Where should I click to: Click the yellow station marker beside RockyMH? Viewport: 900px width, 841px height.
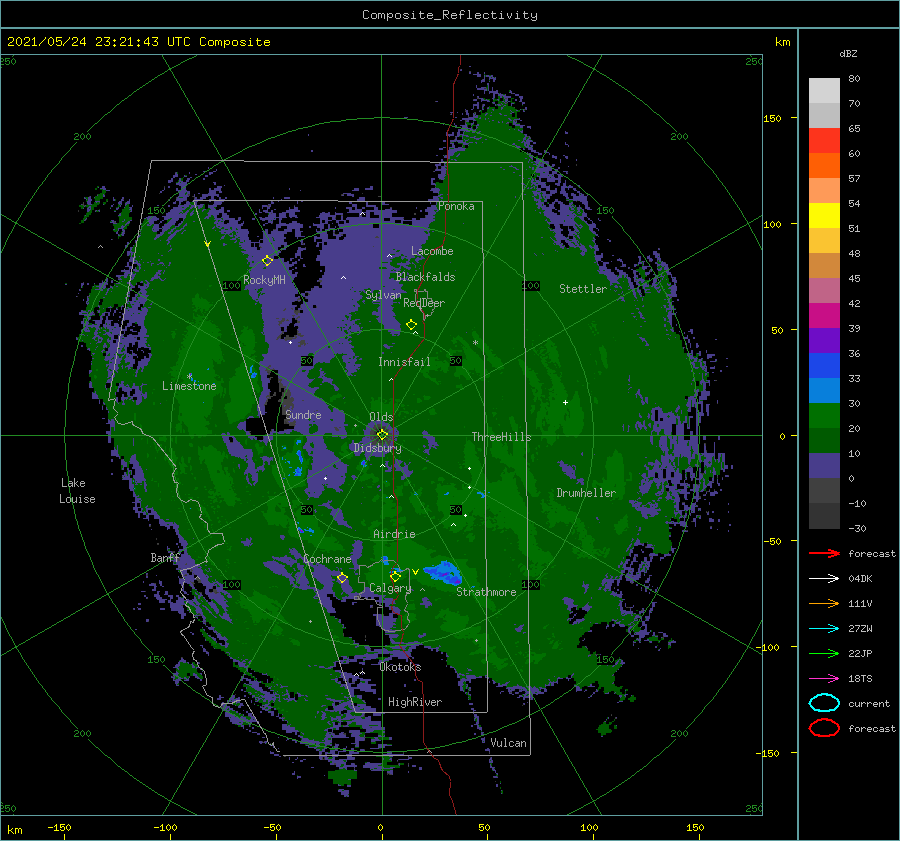click(267, 261)
